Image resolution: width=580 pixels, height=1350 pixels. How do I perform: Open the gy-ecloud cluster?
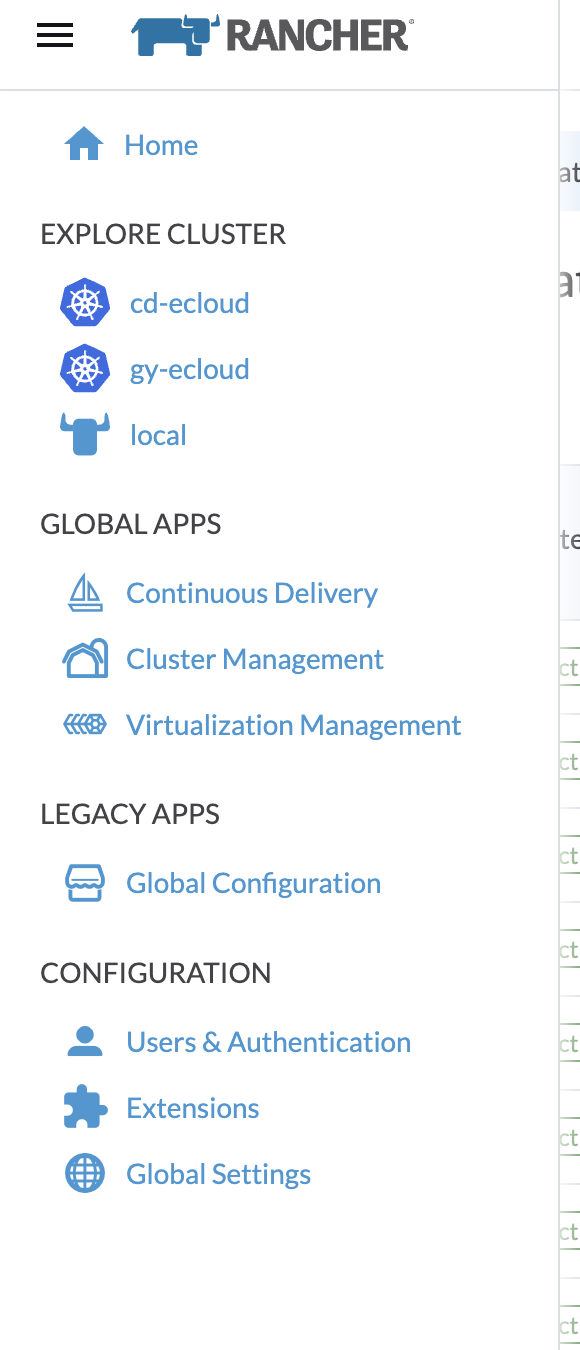coord(189,369)
